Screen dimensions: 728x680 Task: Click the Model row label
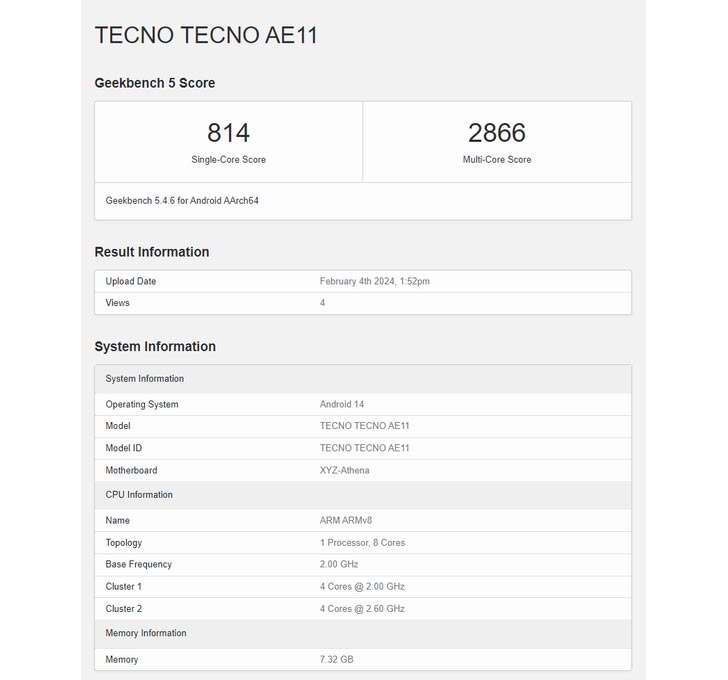[x=118, y=426]
